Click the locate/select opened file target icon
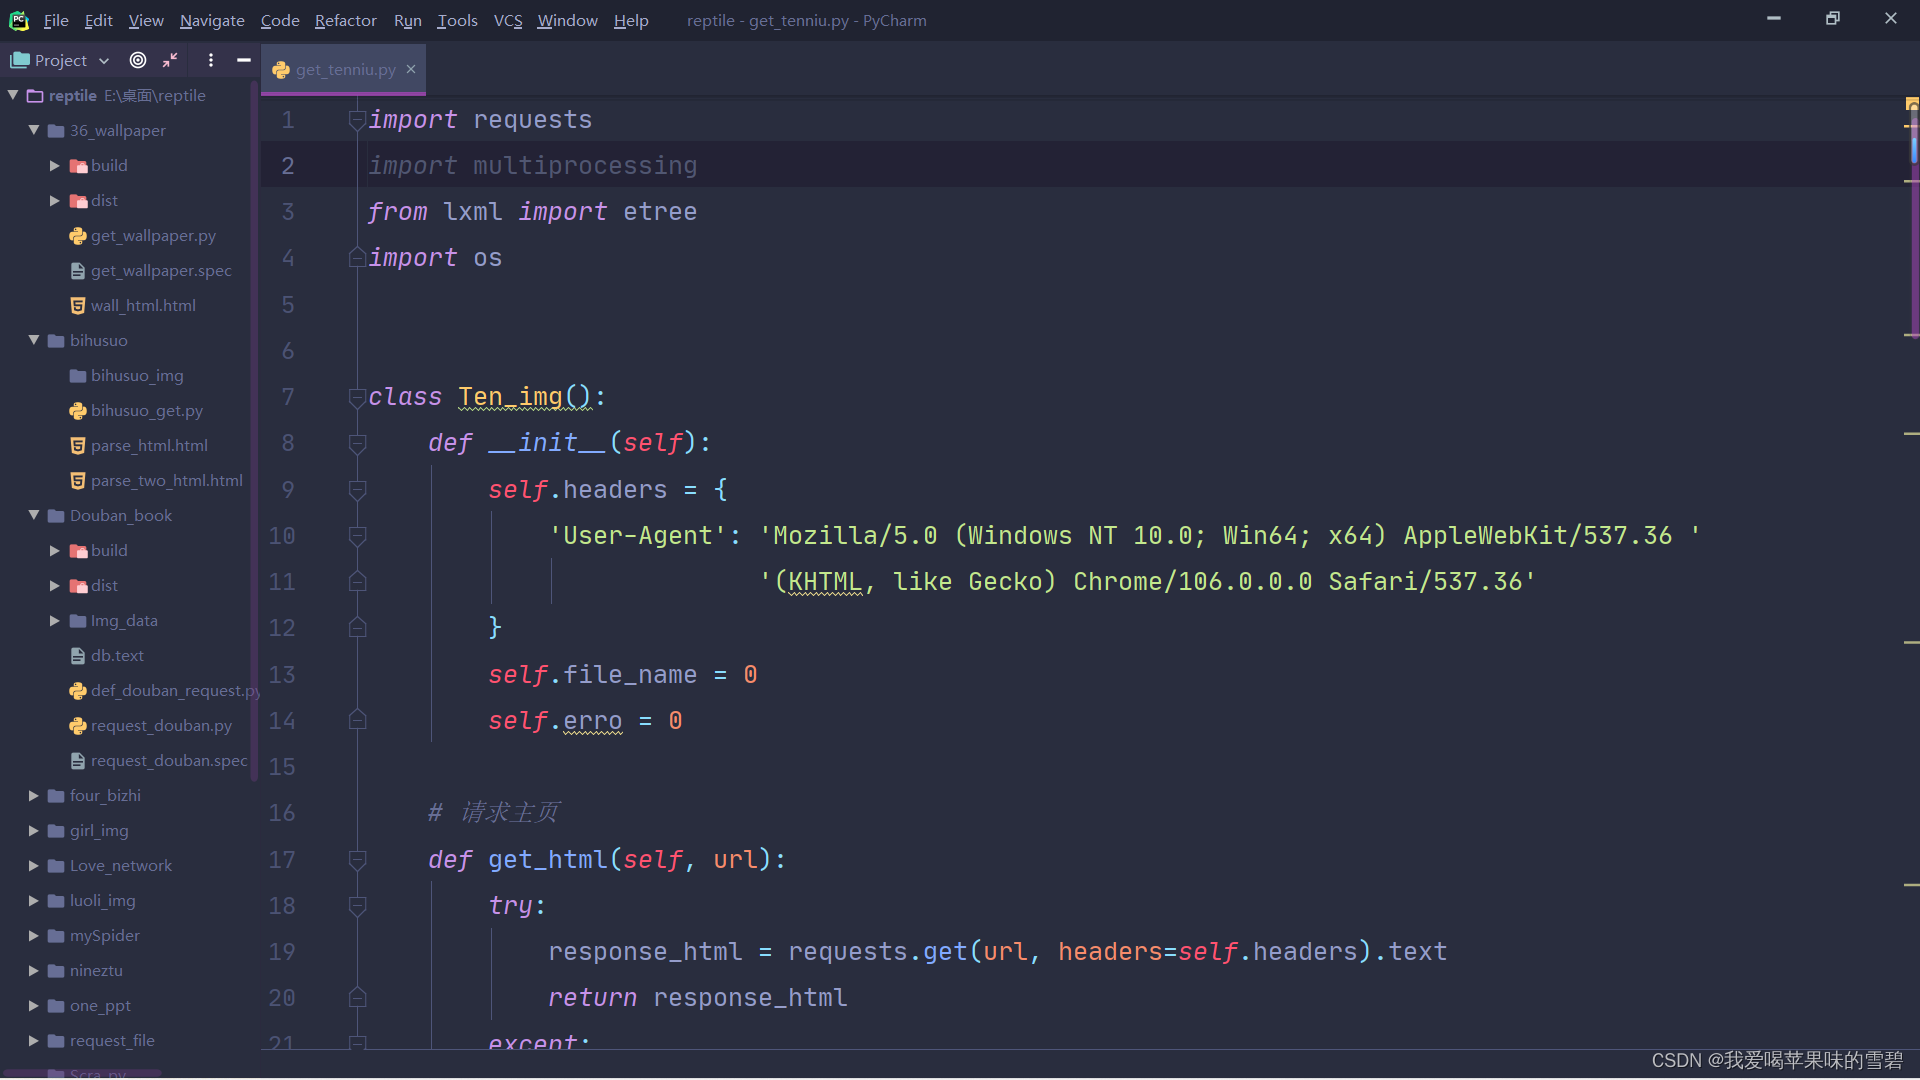 (x=138, y=60)
